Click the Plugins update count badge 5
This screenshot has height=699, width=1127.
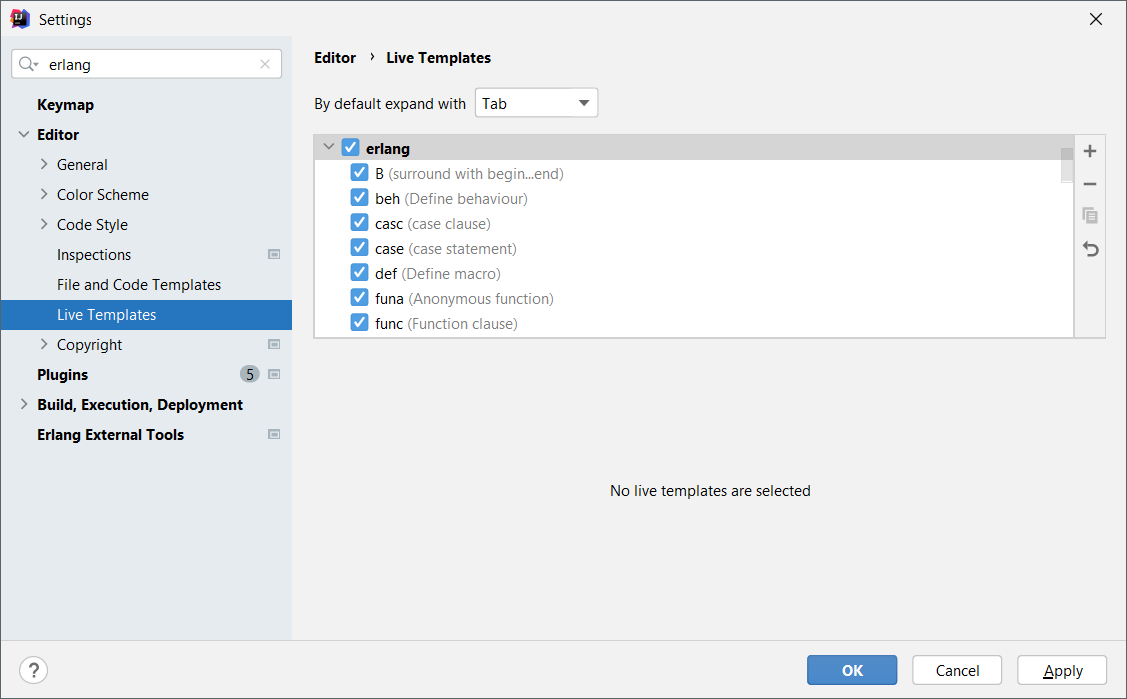point(249,374)
